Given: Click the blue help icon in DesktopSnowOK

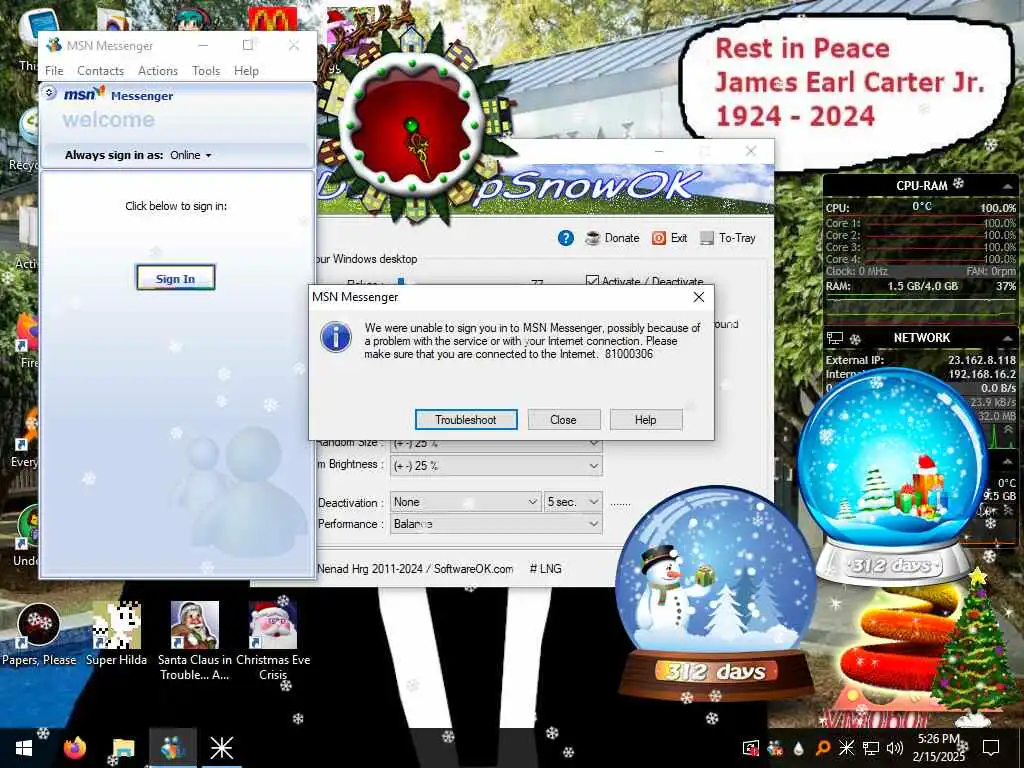Looking at the screenshot, I should [x=566, y=238].
